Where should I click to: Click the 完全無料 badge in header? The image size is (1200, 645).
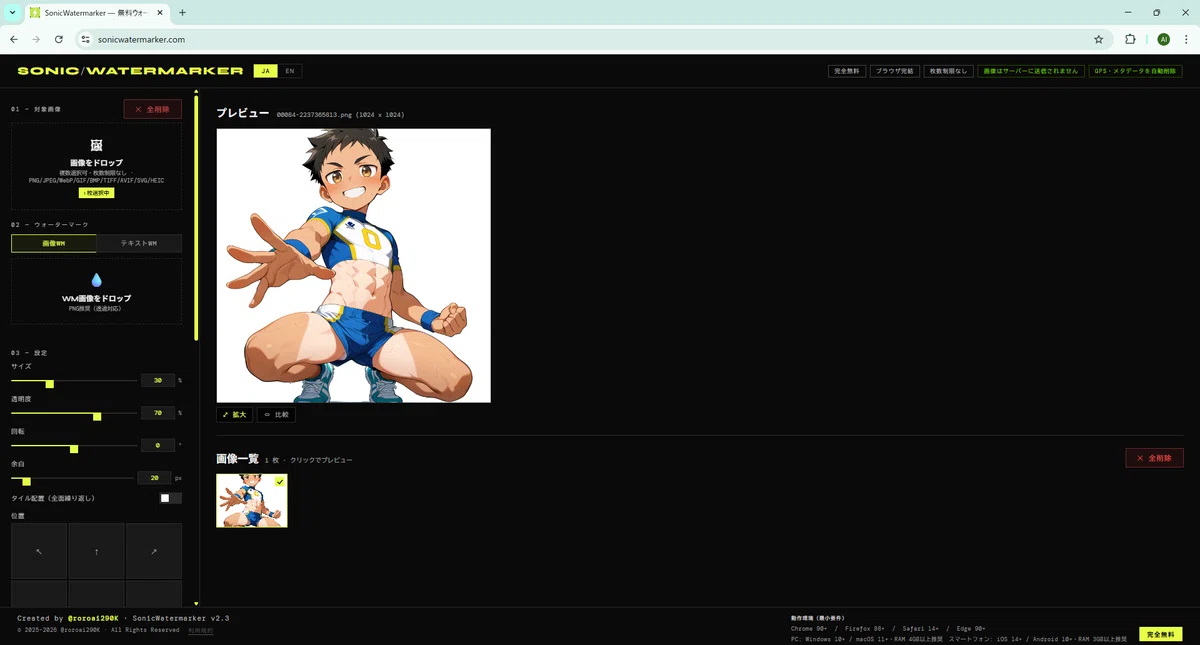[847, 71]
